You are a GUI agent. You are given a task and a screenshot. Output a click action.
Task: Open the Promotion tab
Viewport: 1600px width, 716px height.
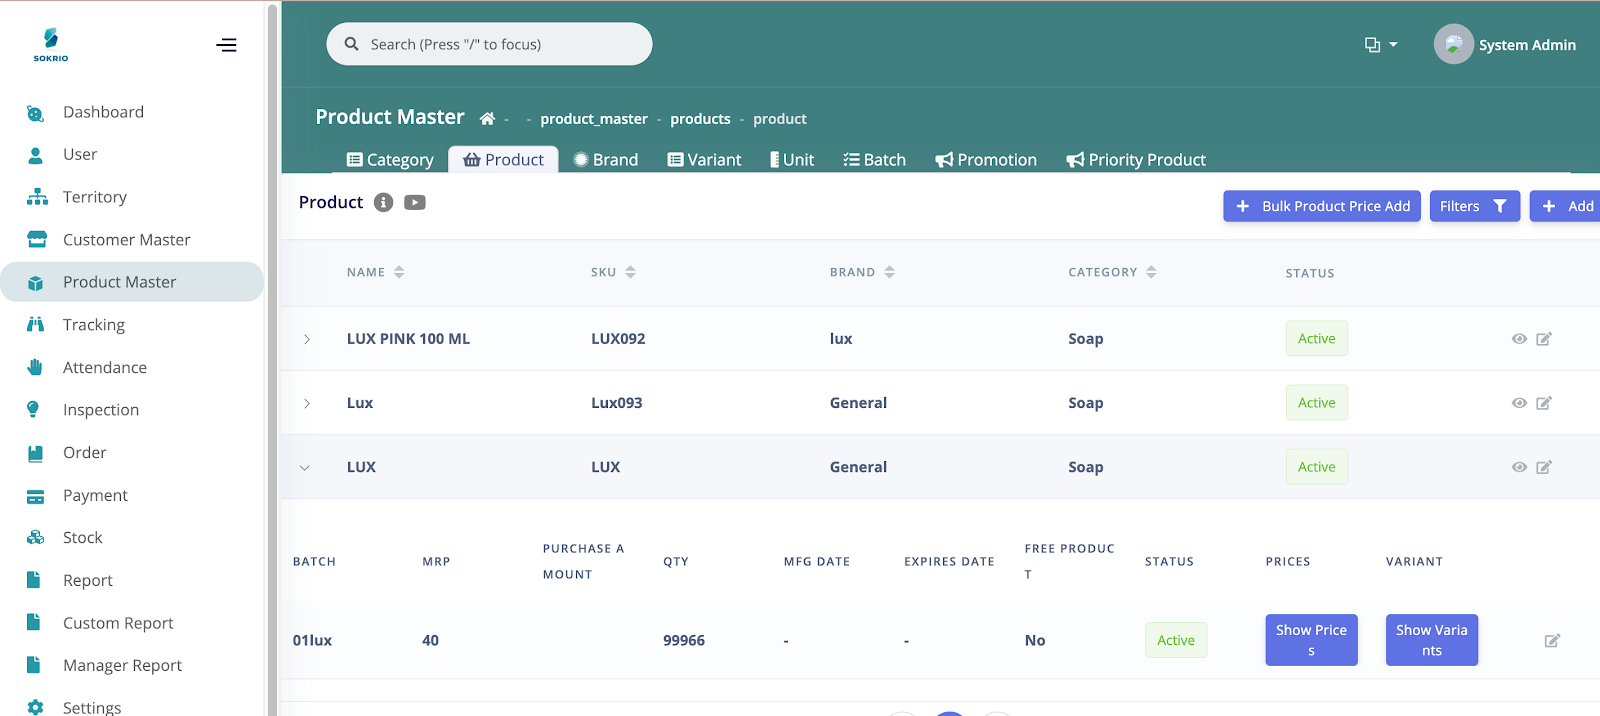point(986,160)
